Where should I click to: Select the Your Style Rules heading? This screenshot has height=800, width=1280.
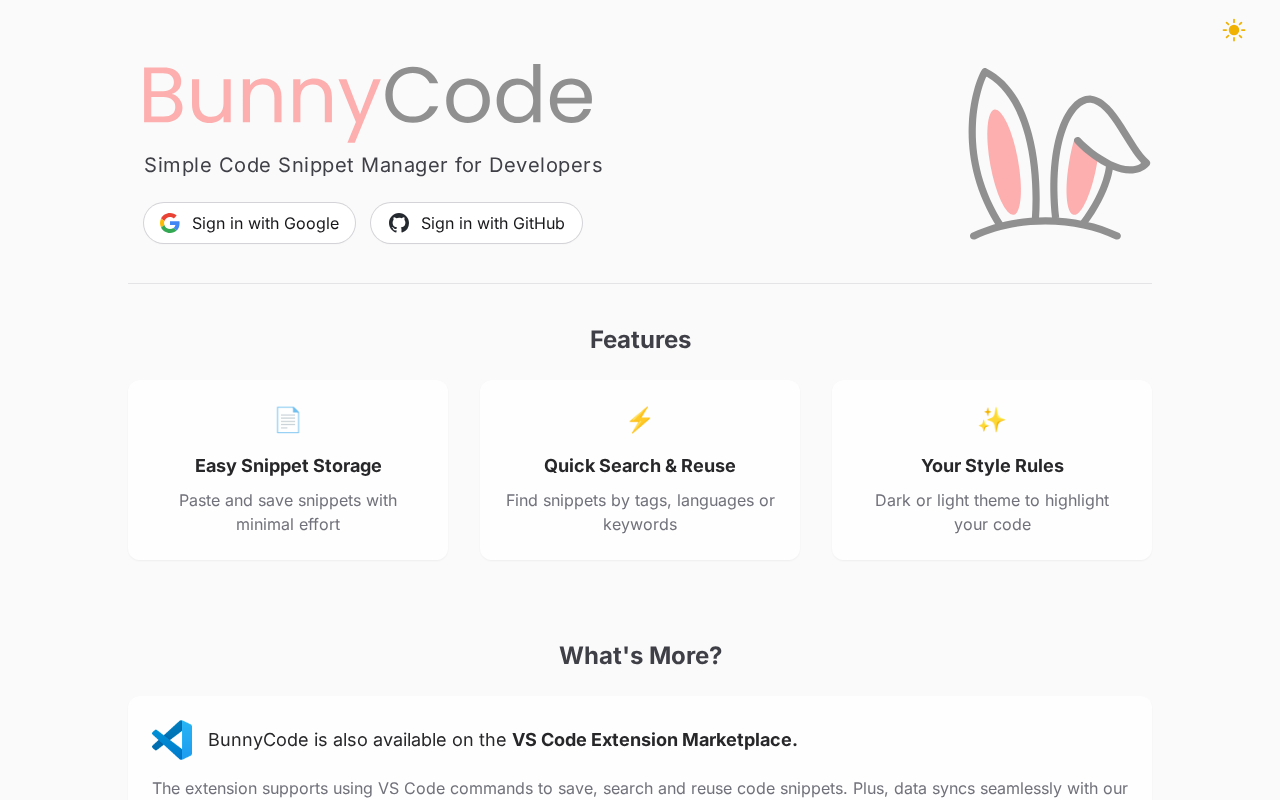[992, 466]
